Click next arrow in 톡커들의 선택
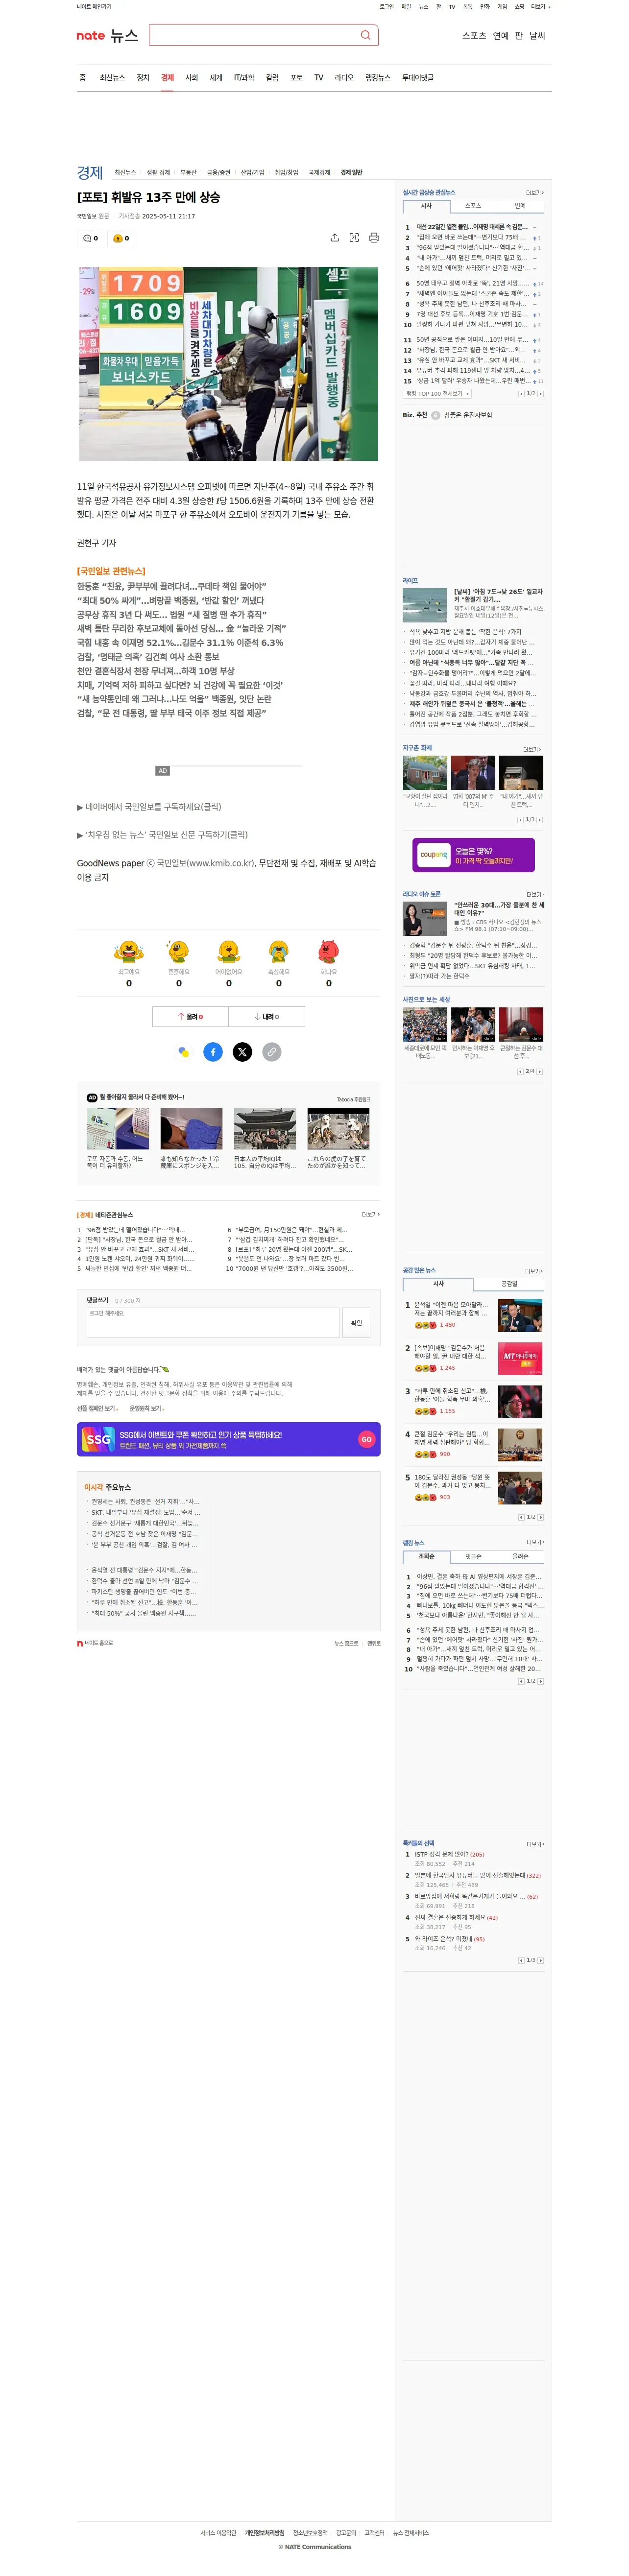The image size is (629, 2576). pos(541,1960)
